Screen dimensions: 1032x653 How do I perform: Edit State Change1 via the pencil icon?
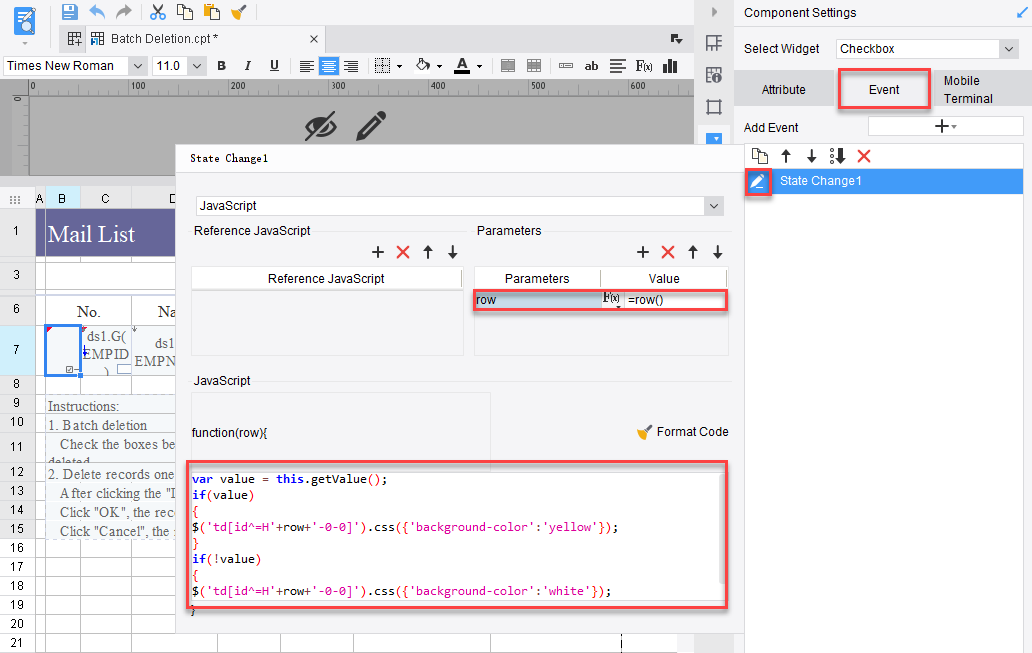(x=758, y=180)
